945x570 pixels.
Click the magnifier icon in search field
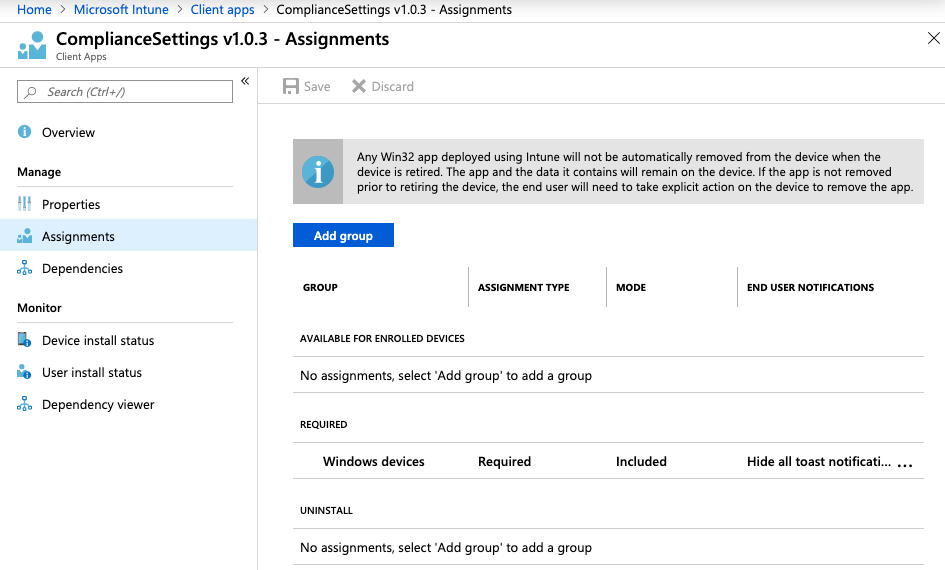[x=30, y=92]
